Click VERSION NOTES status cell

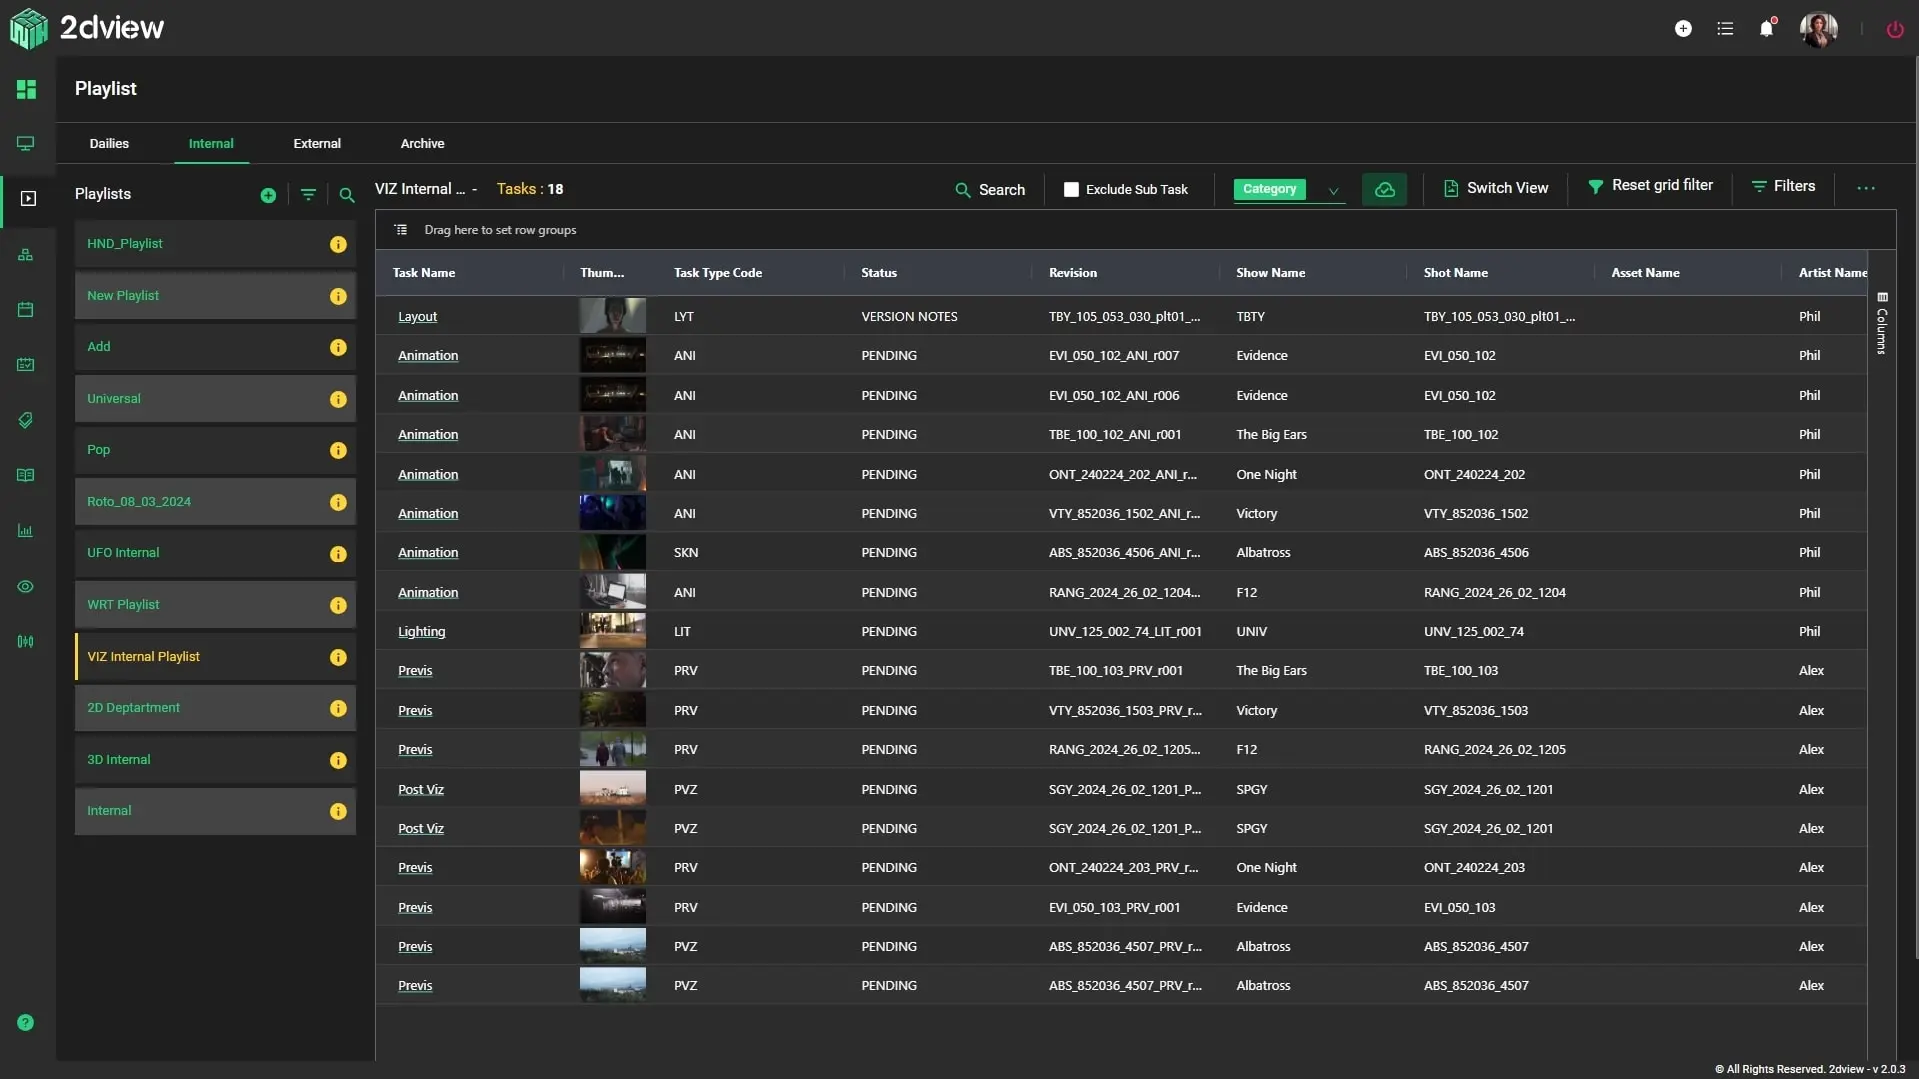point(909,317)
